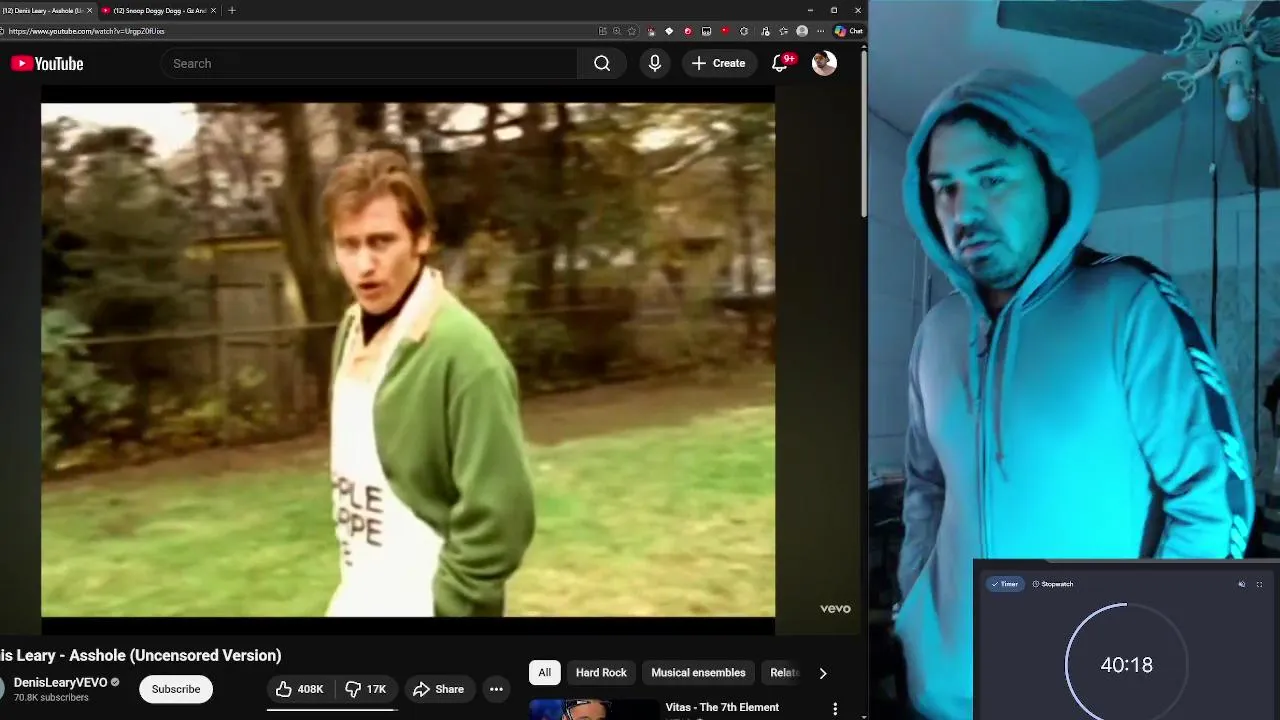
Task: Open options menu for Vitas 7th Element
Action: [x=835, y=709]
